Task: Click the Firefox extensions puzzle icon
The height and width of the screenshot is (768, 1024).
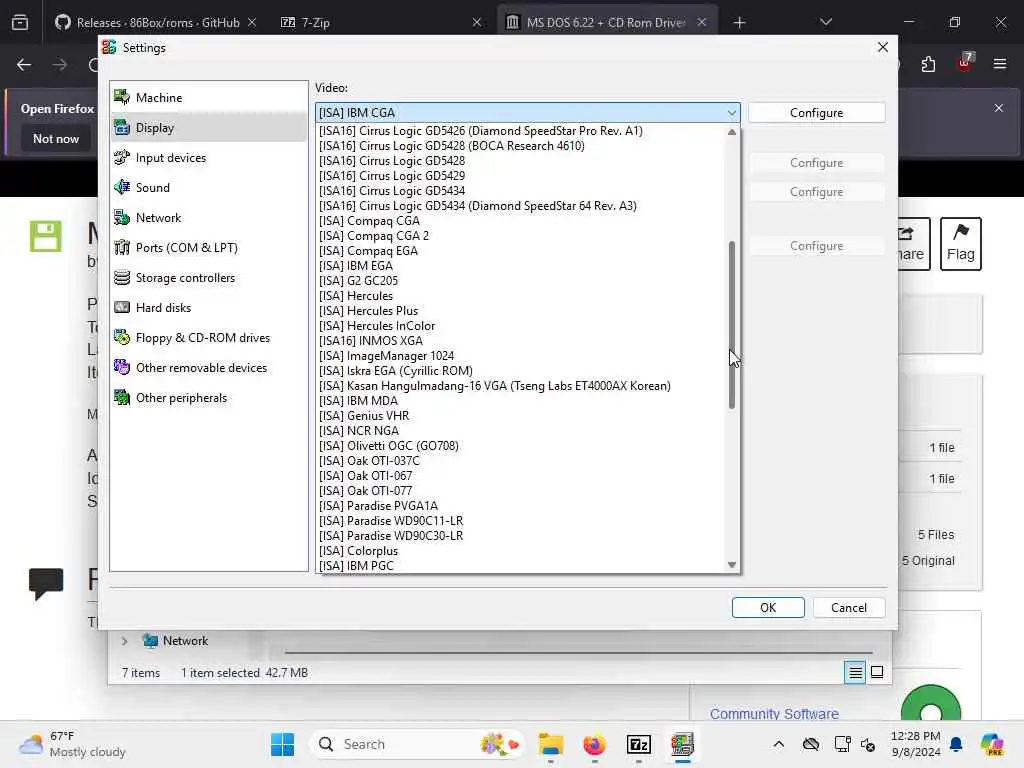Action: pyautogui.click(x=928, y=64)
